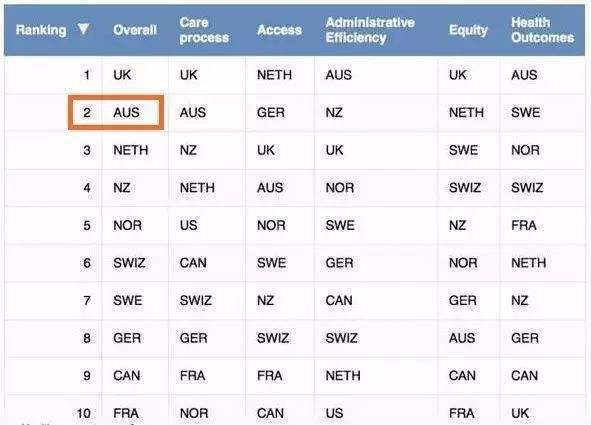Select the Overall column header
This screenshot has height=425, width=591.
(135, 30)
